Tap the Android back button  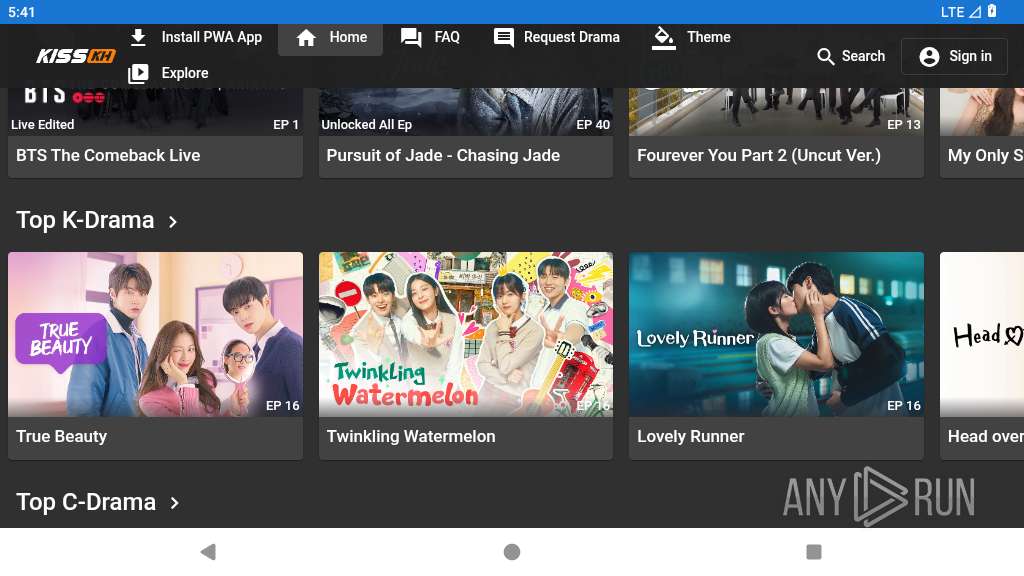(x=208, y=552)
